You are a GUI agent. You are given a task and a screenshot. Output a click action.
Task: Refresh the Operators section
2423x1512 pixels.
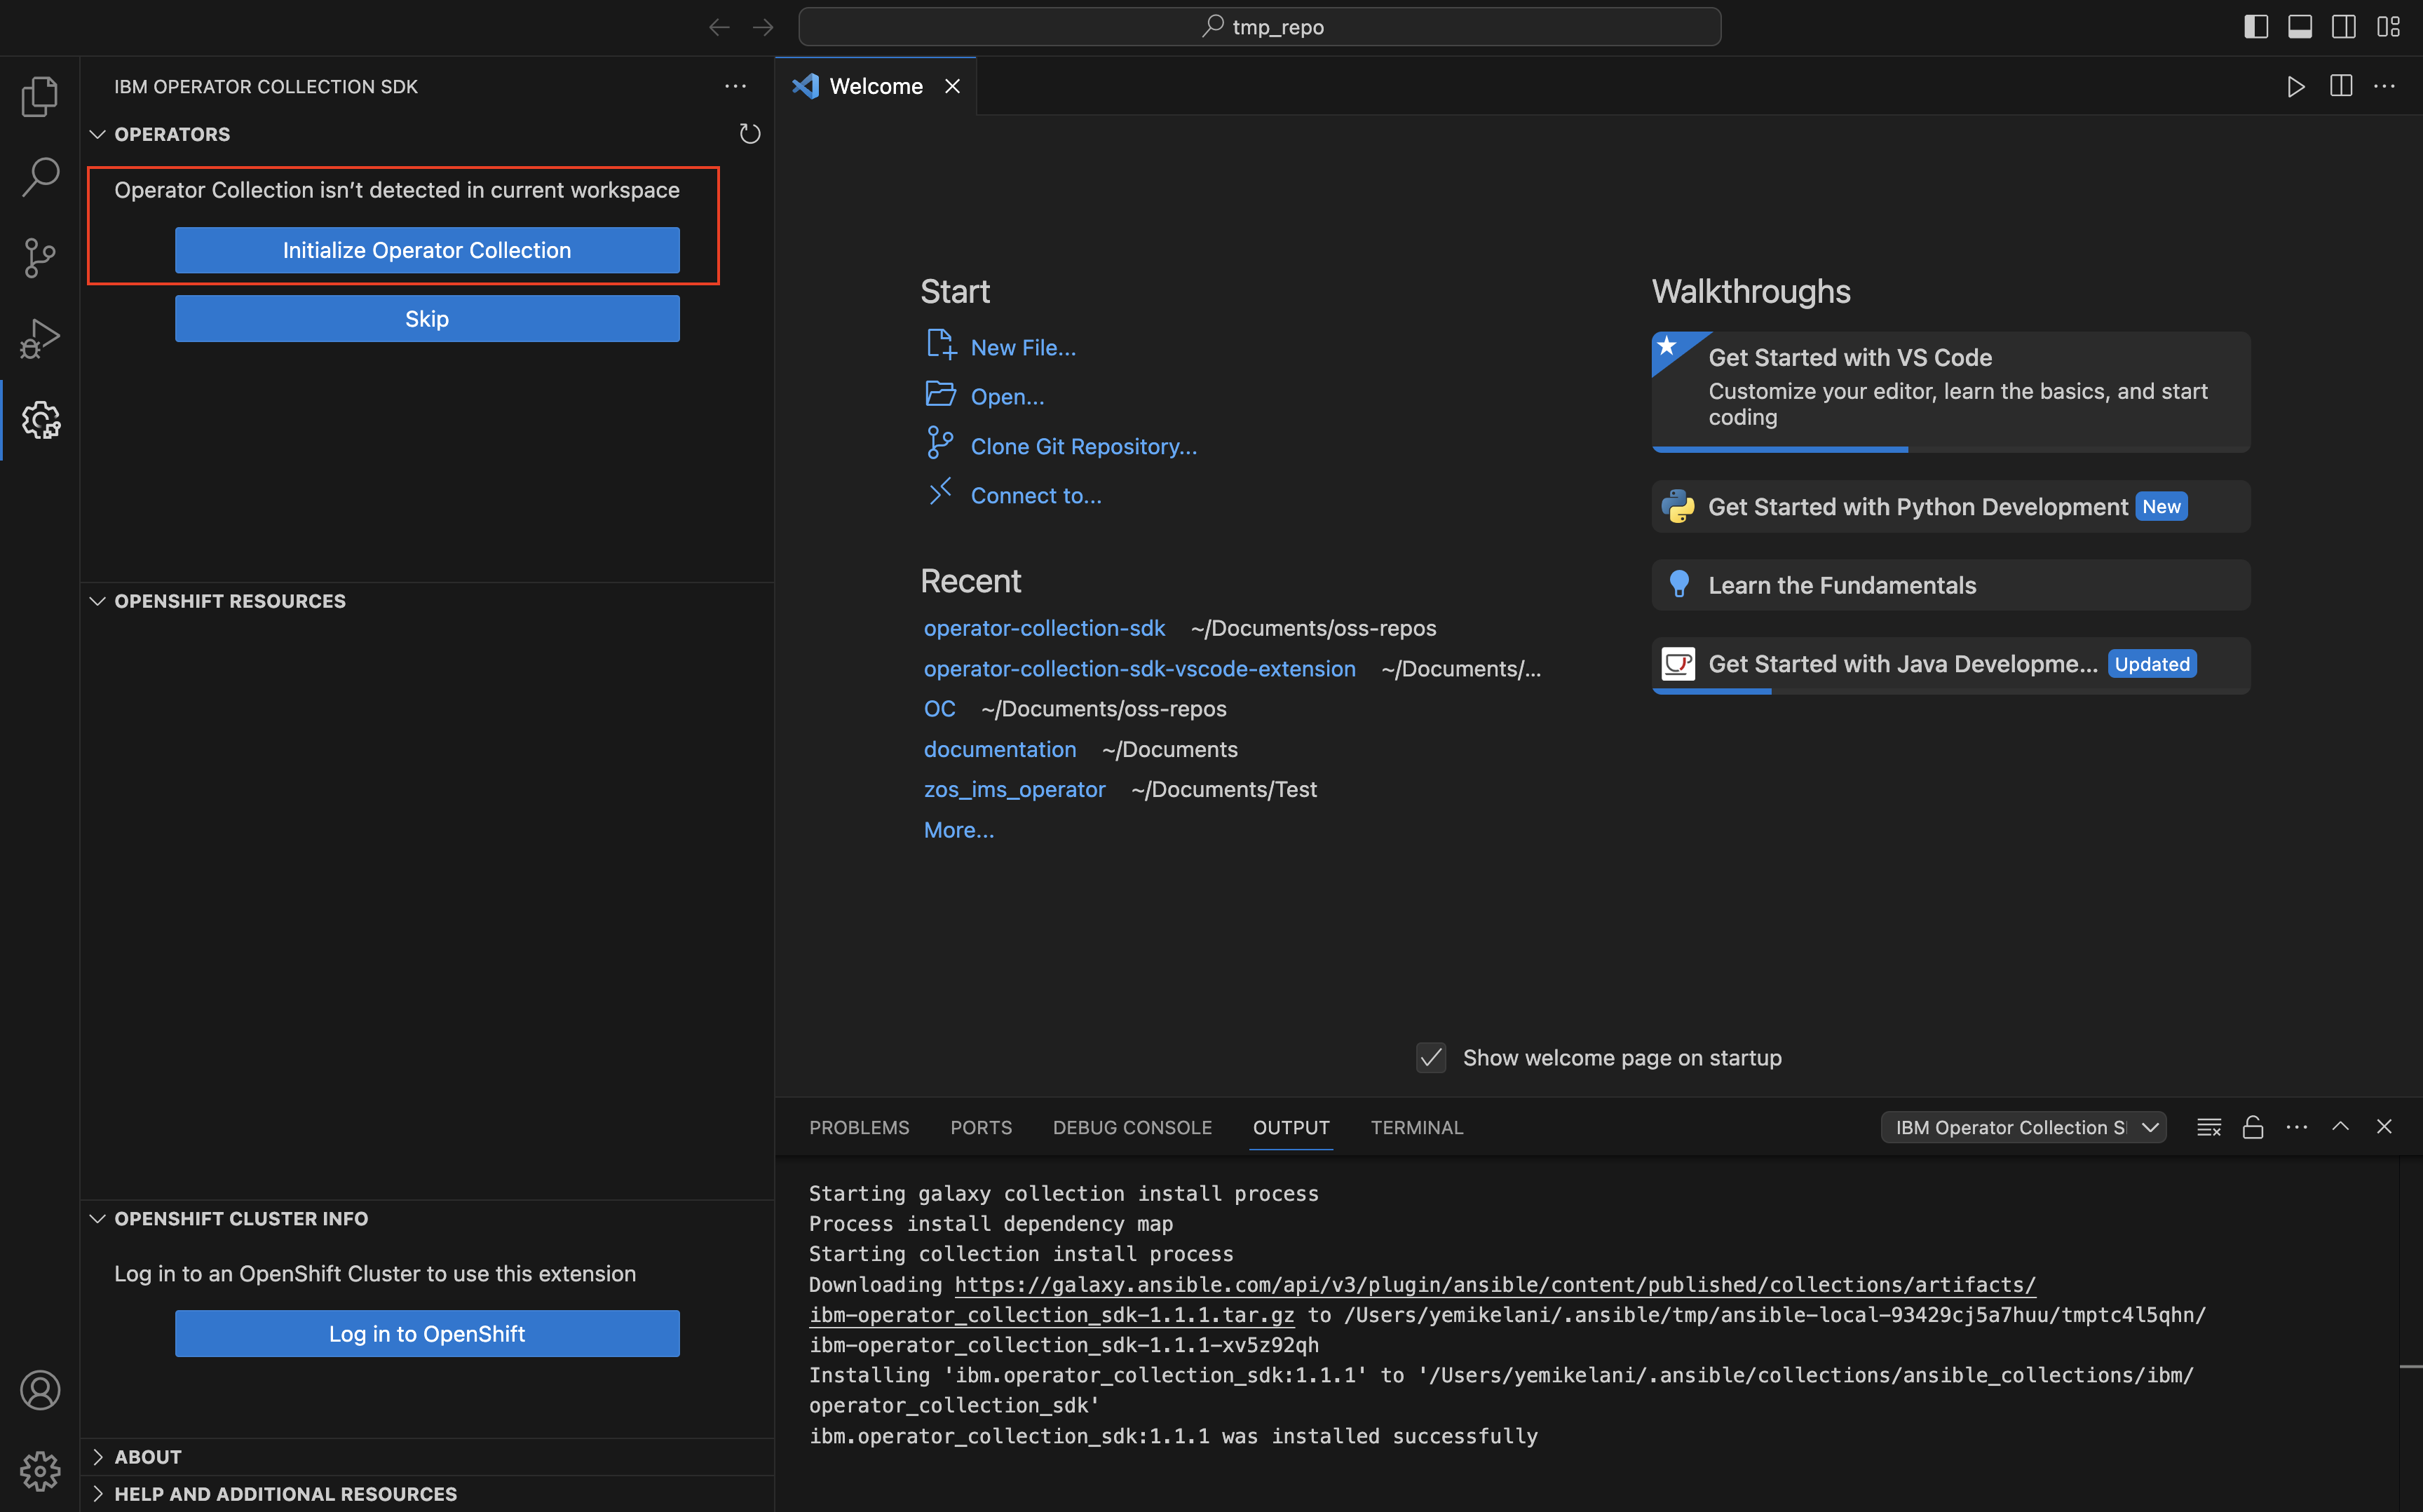point(750,134)
